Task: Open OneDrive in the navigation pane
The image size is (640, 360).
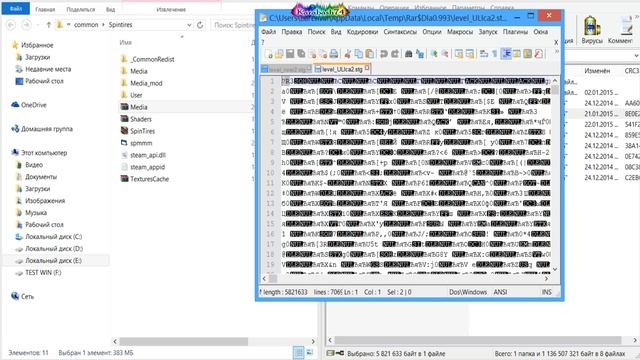Action: (29, 105)
